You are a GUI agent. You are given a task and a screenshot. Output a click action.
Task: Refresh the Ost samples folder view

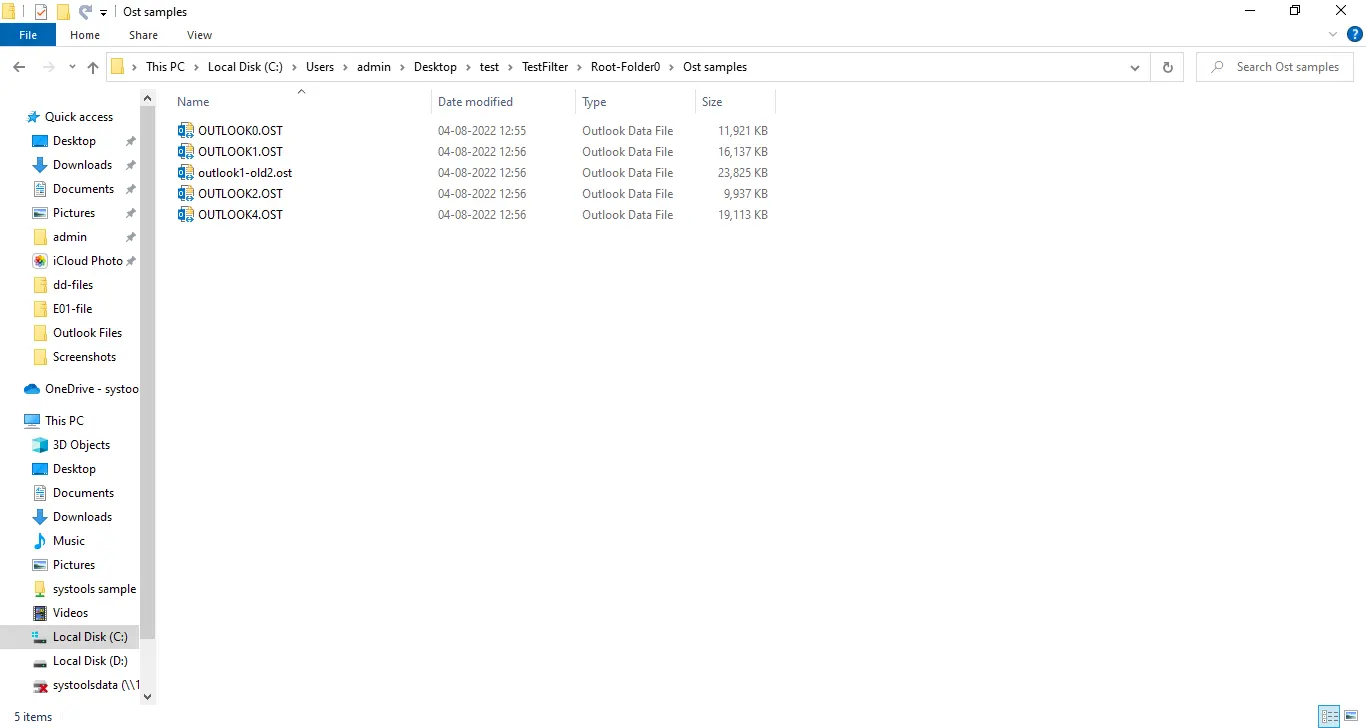pos(1167,67)
